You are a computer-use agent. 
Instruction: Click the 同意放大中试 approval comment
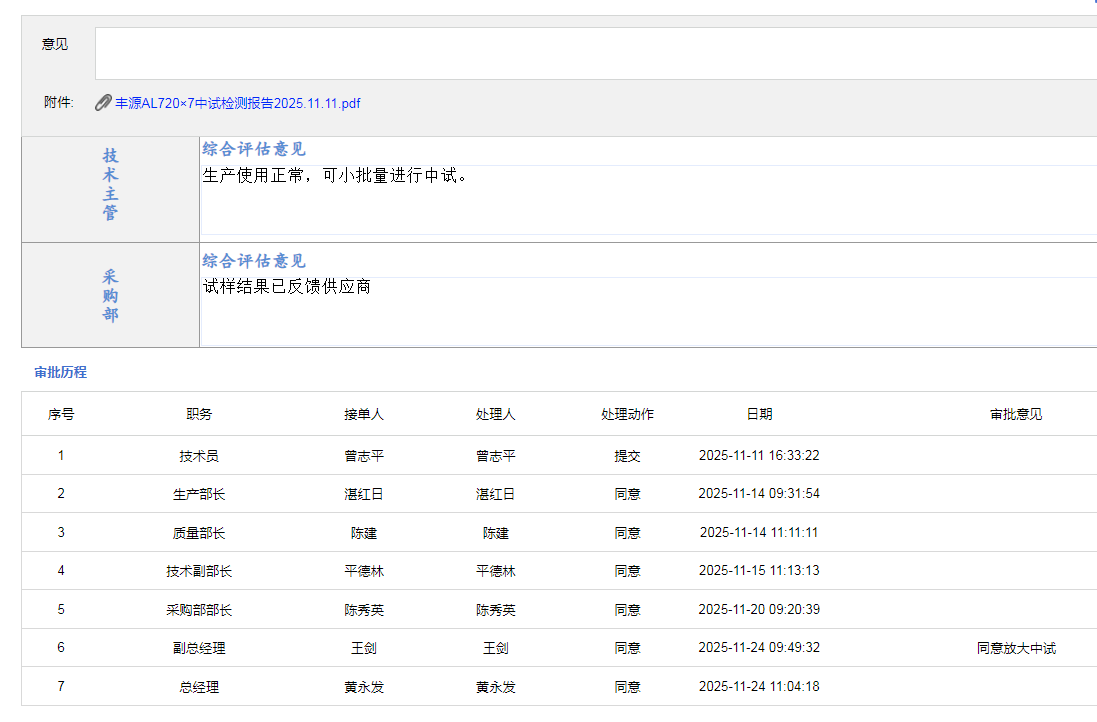(1016, 648)
